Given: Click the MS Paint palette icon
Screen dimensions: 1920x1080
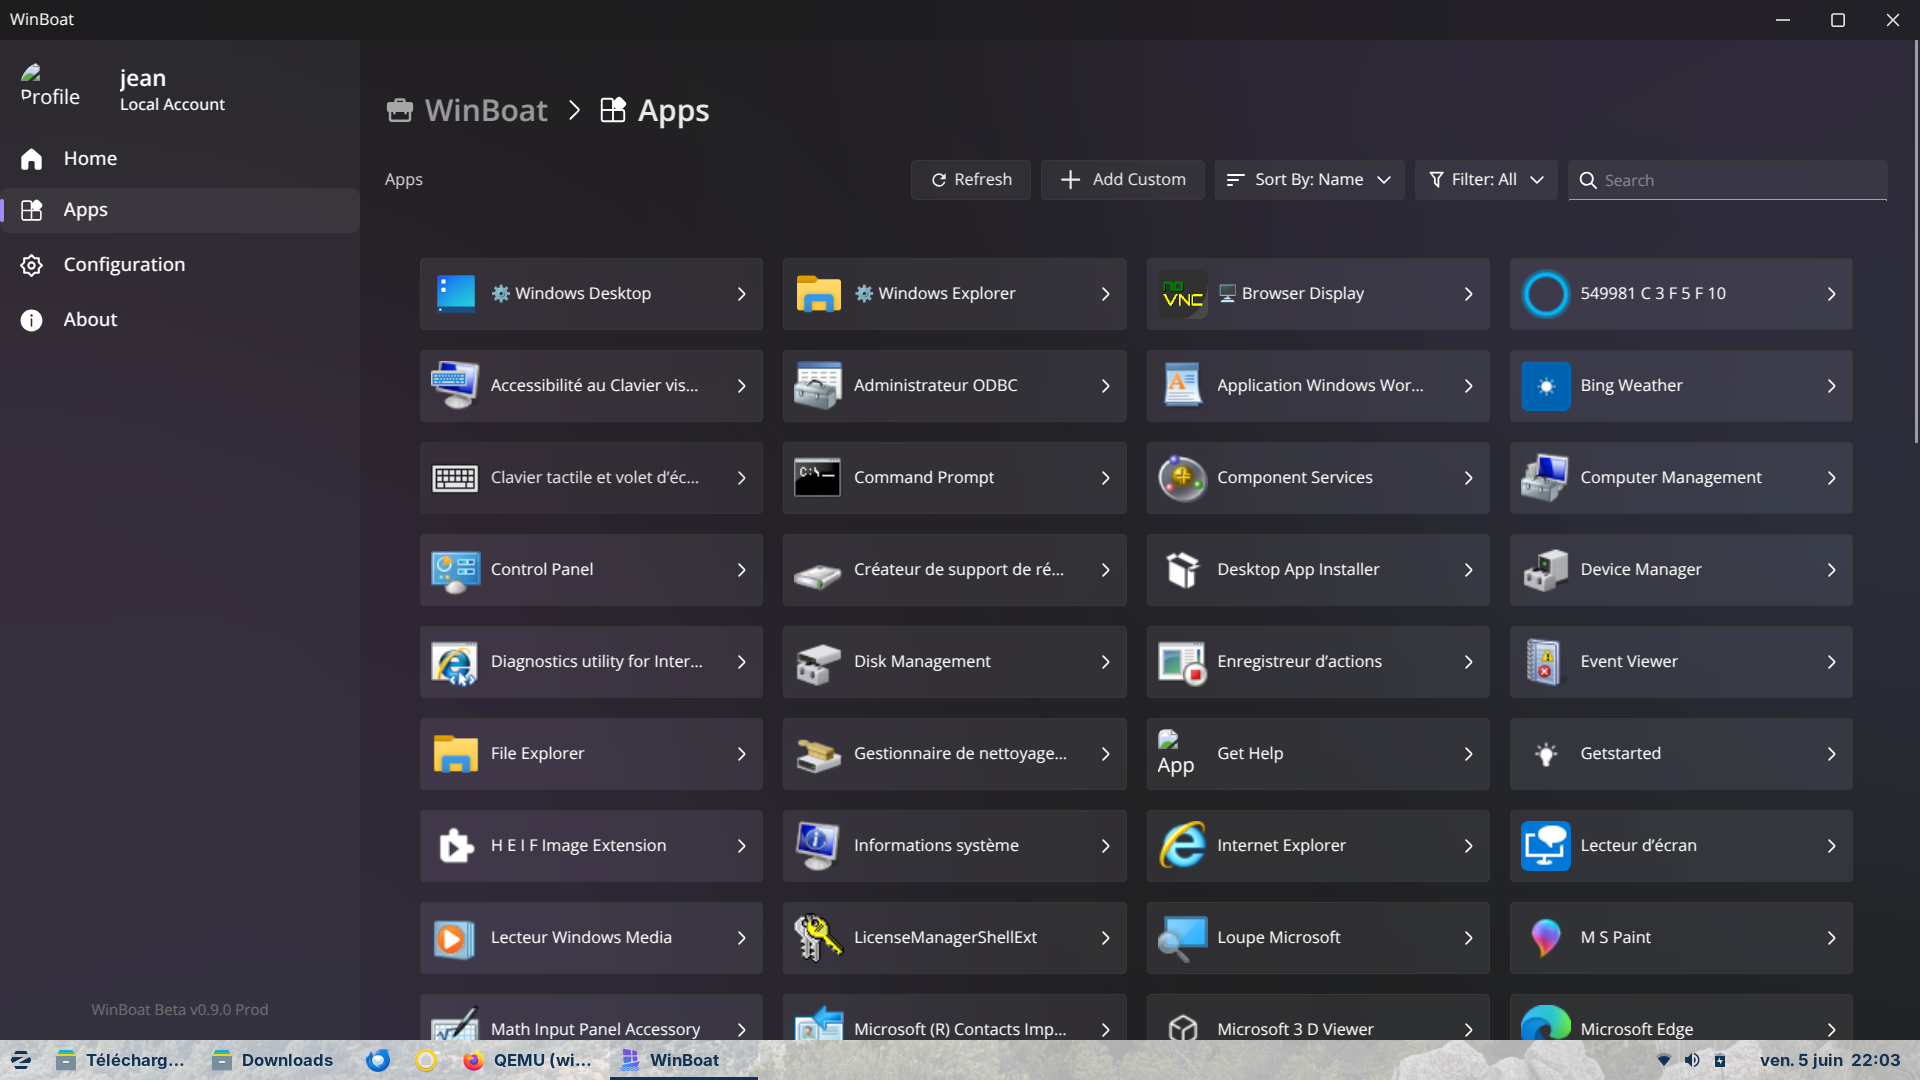Looking at the screenshot, I should click(x=1545, y=938).
